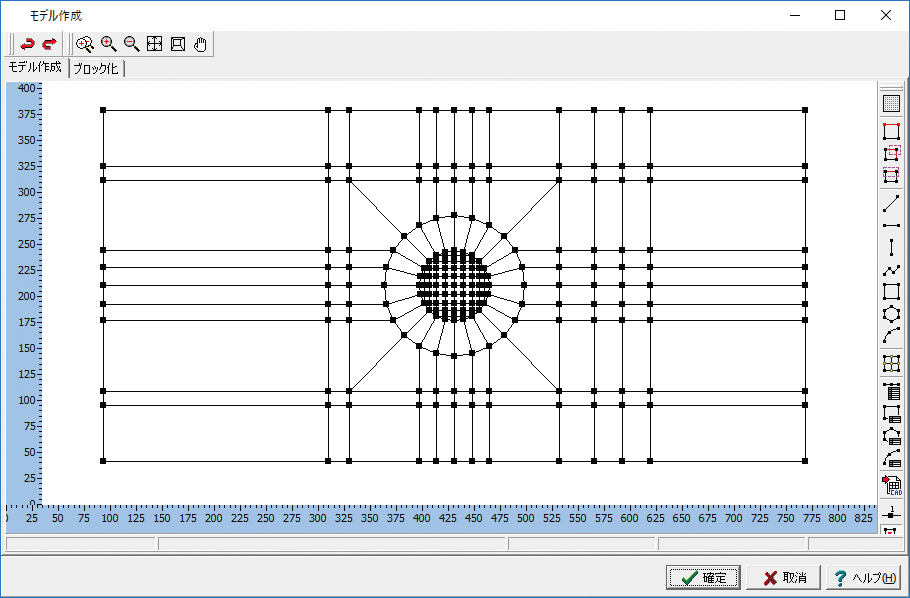Select the zoom window (double magnifier) tool
910x598 pixels.
click(x=85, y=44)
